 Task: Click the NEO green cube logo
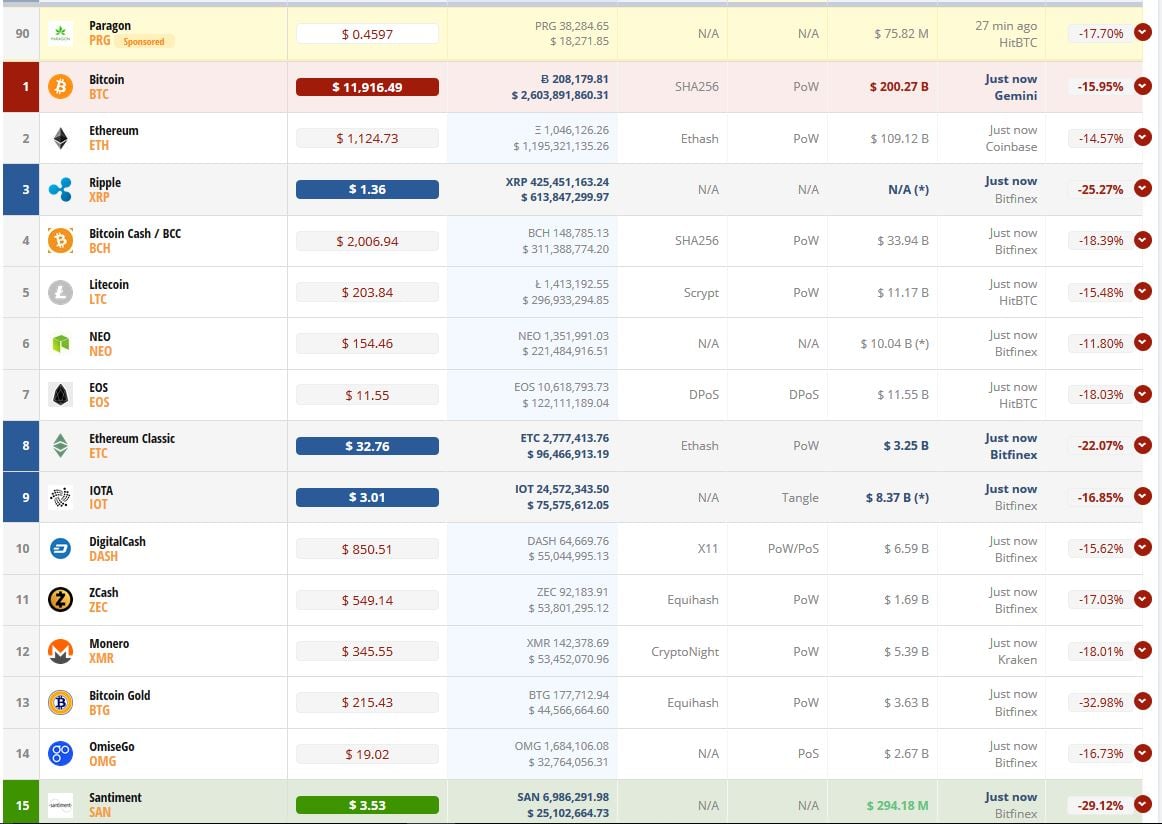click(60, 343)
